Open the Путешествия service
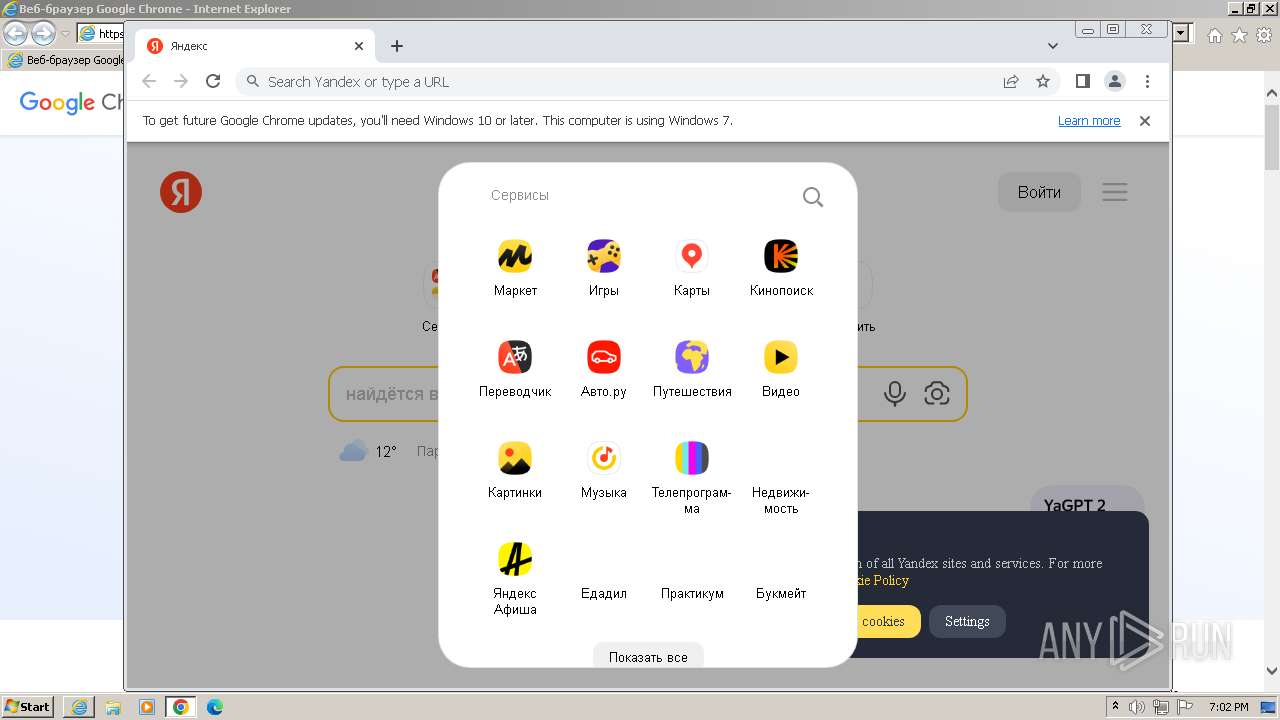 click(x=692, y=369)
